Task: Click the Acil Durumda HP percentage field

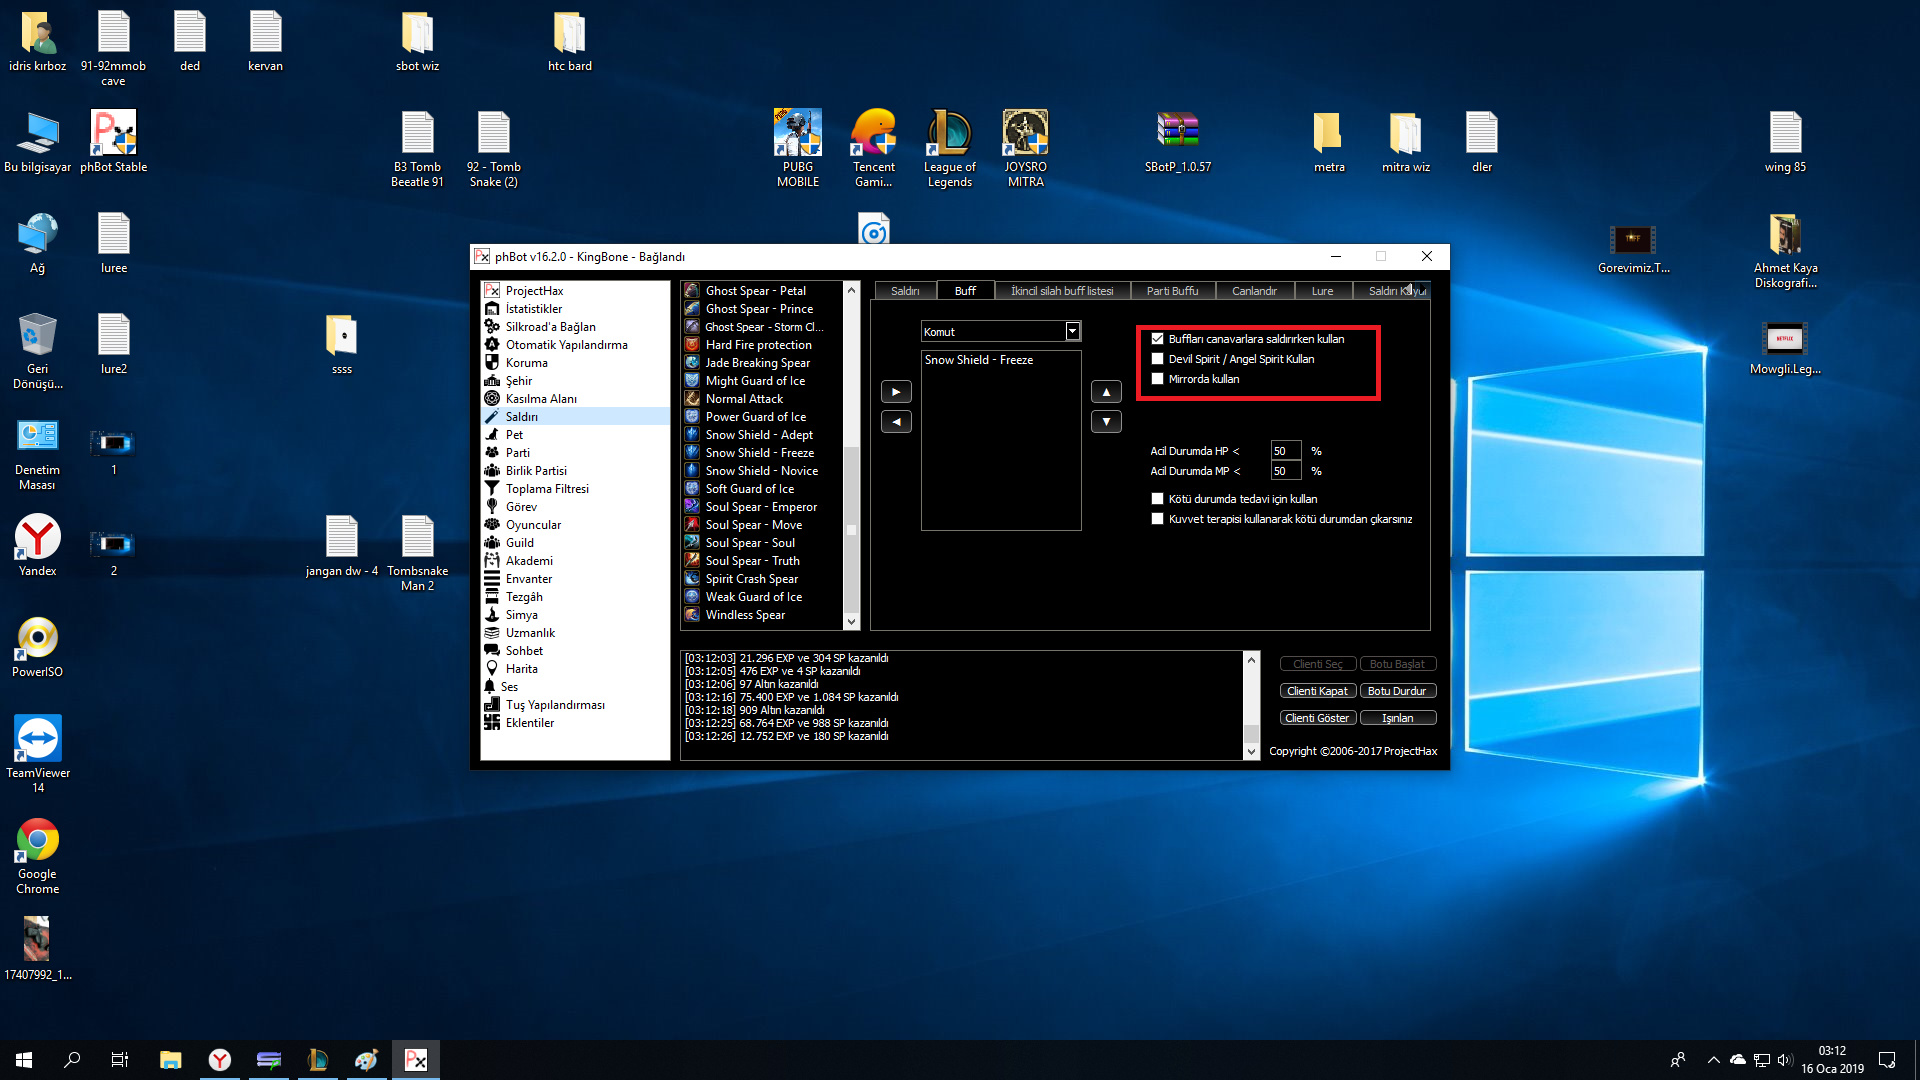Action: [1285, 451]
